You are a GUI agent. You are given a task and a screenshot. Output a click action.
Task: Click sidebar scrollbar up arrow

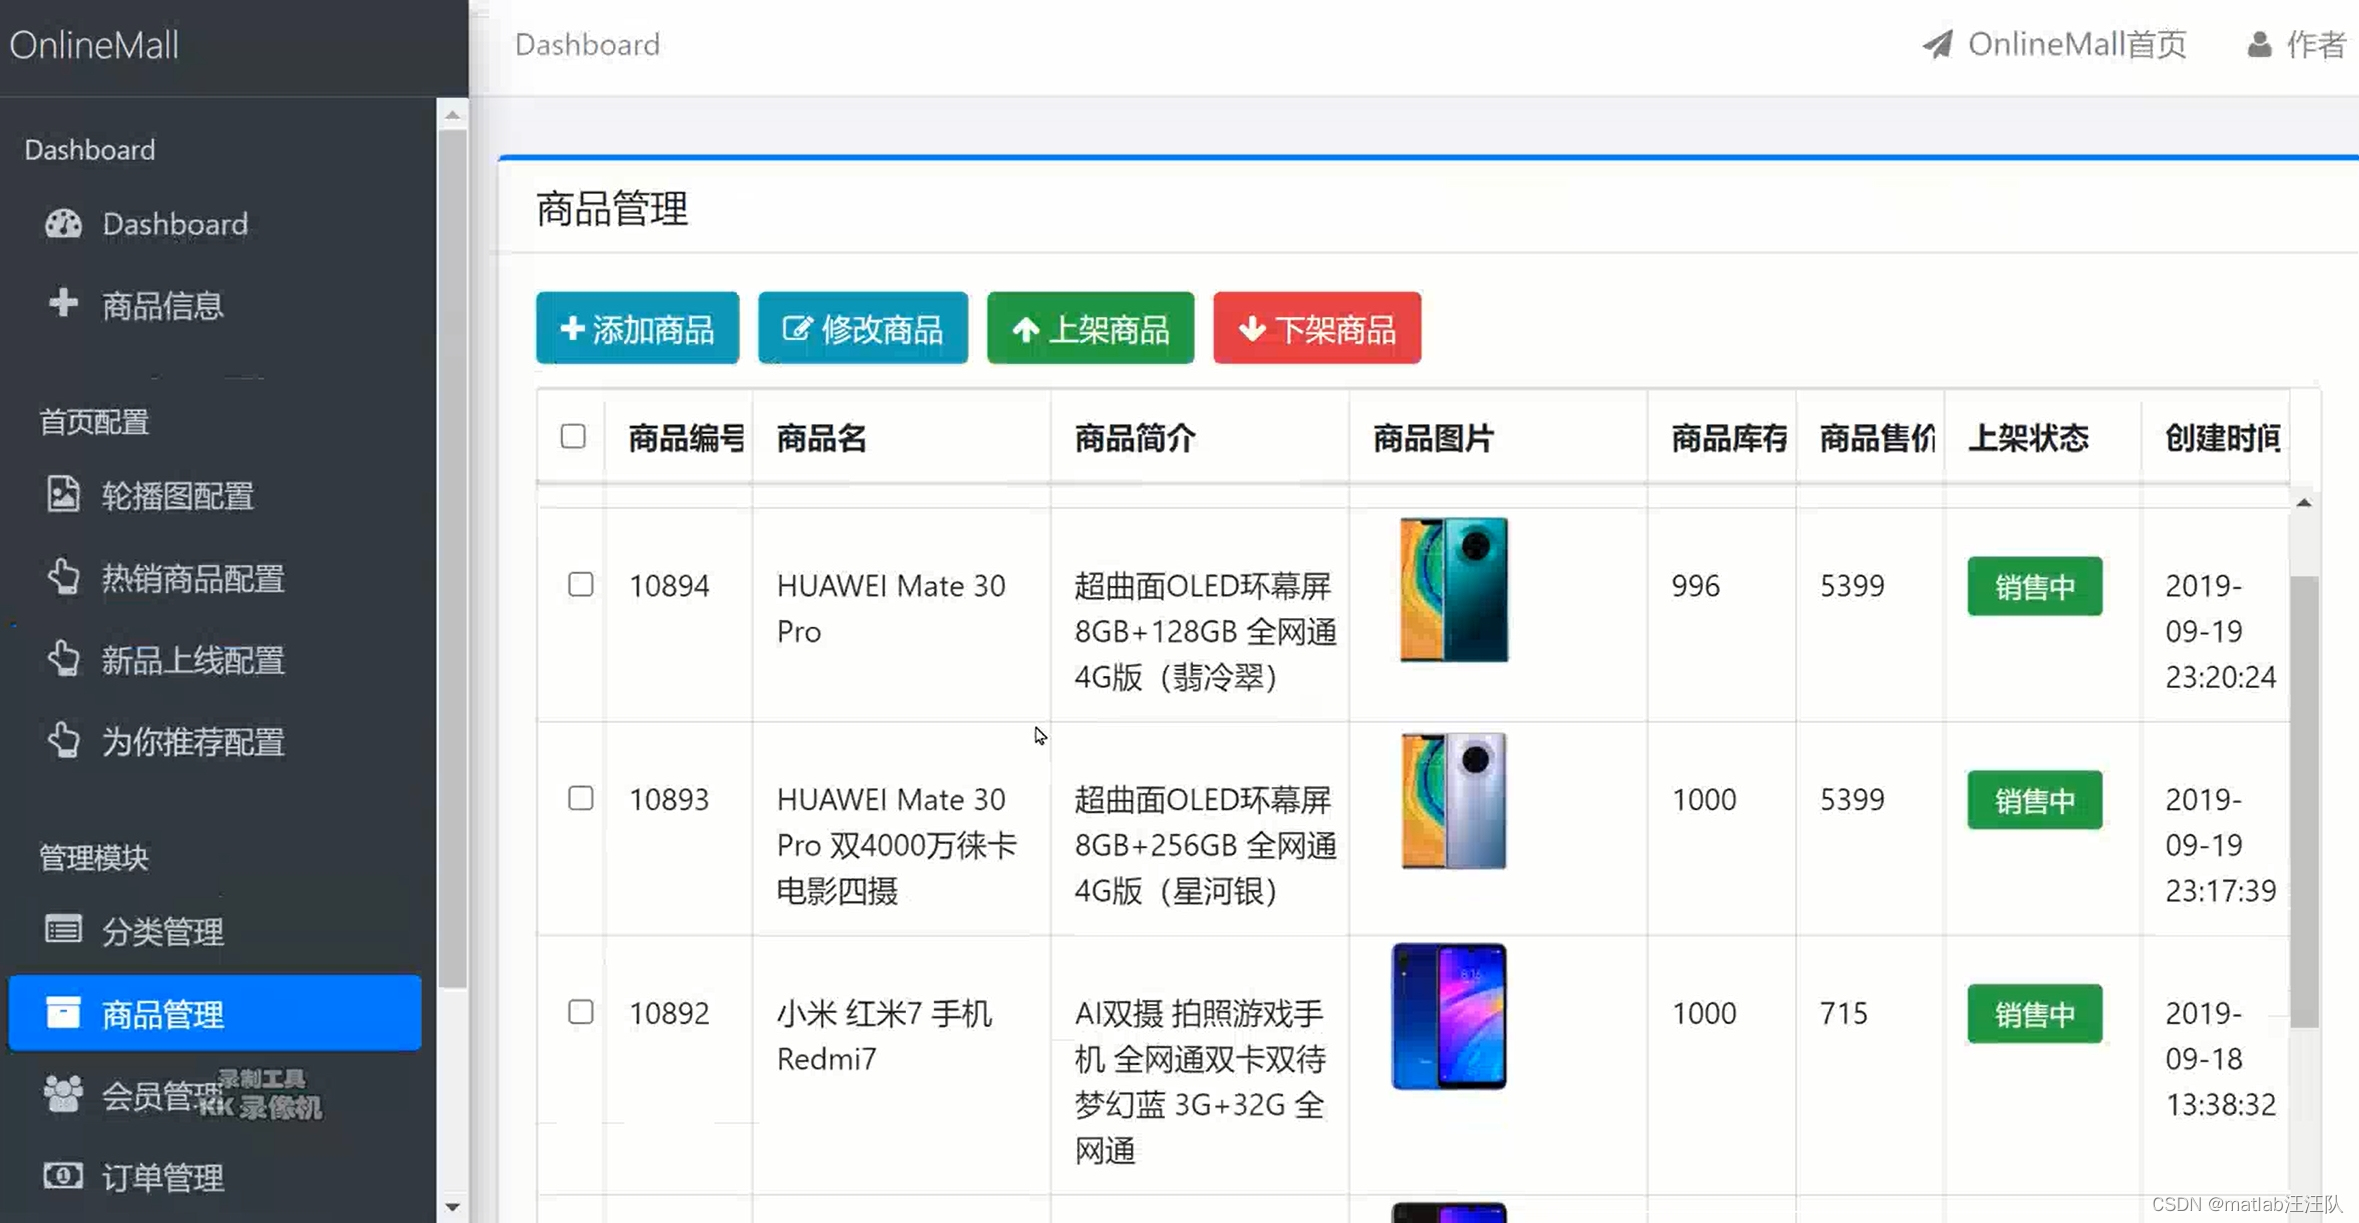point(452,115)
